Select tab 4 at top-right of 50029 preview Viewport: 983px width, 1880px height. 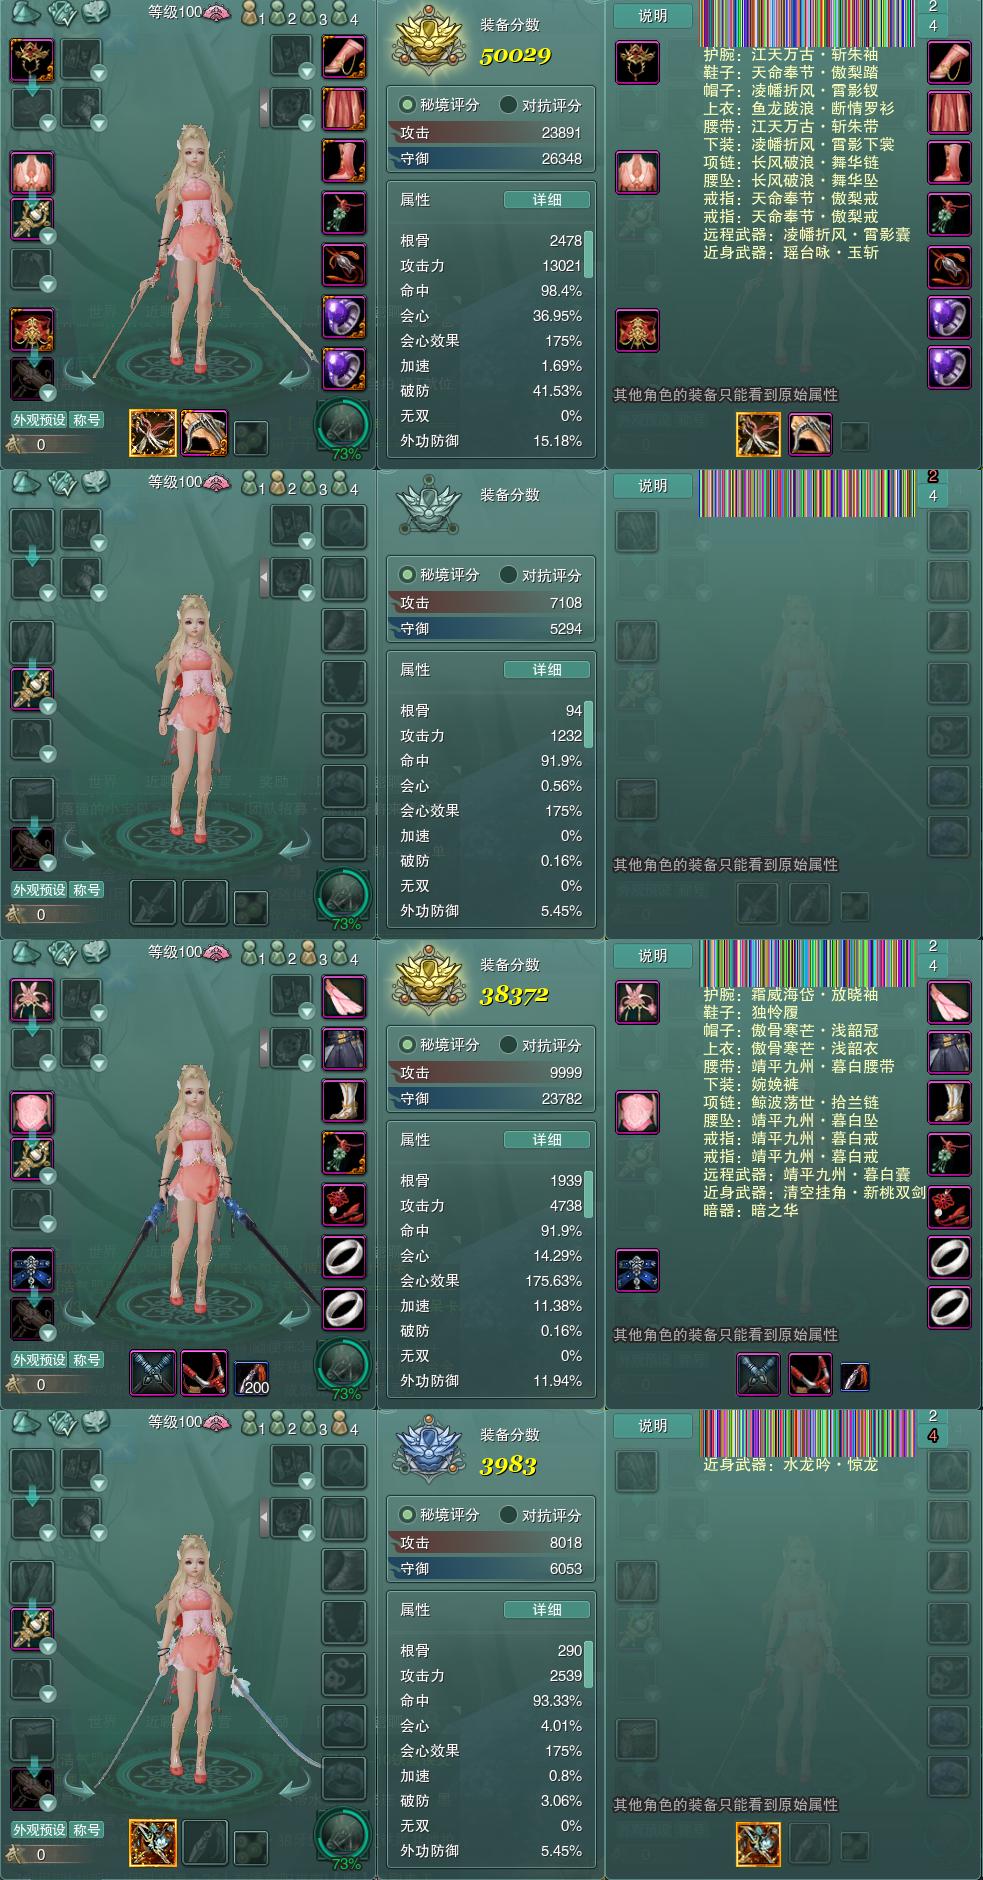tap(933, 26)
